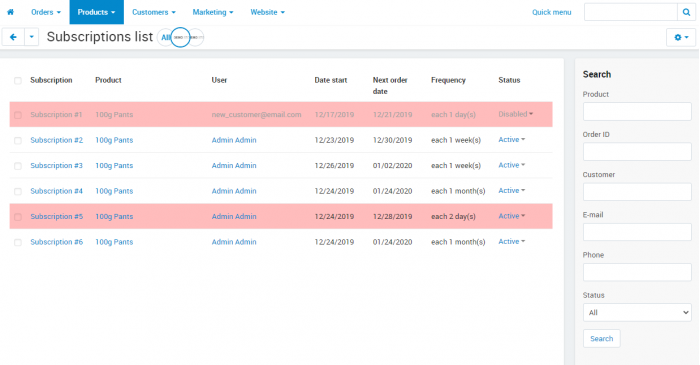The image size is (700, 365).
Task: Click the Phone search input field
Action: [637, 272]
